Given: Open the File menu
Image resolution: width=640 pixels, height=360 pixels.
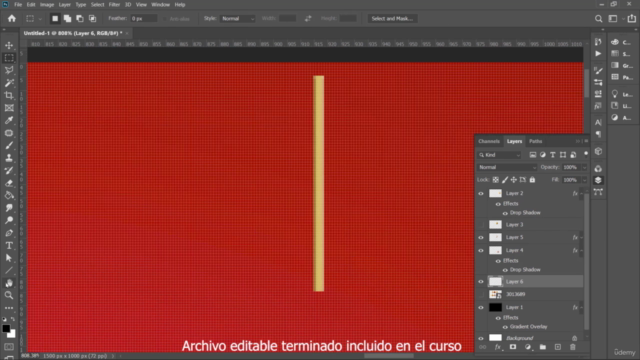Looking at the screenshot, I should click(18, 4).
